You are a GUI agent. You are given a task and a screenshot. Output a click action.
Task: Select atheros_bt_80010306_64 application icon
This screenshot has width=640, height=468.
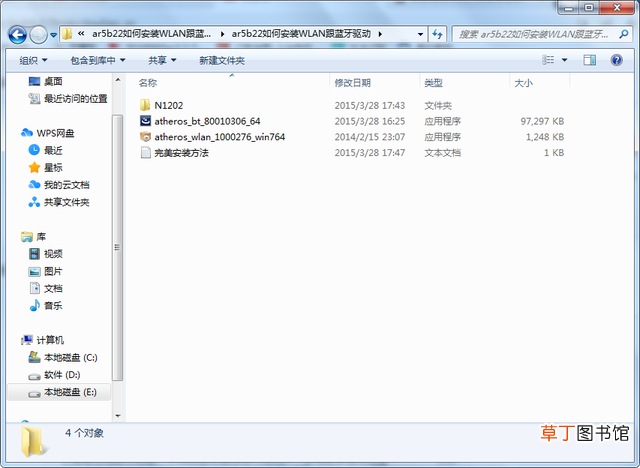click(145, 121)
